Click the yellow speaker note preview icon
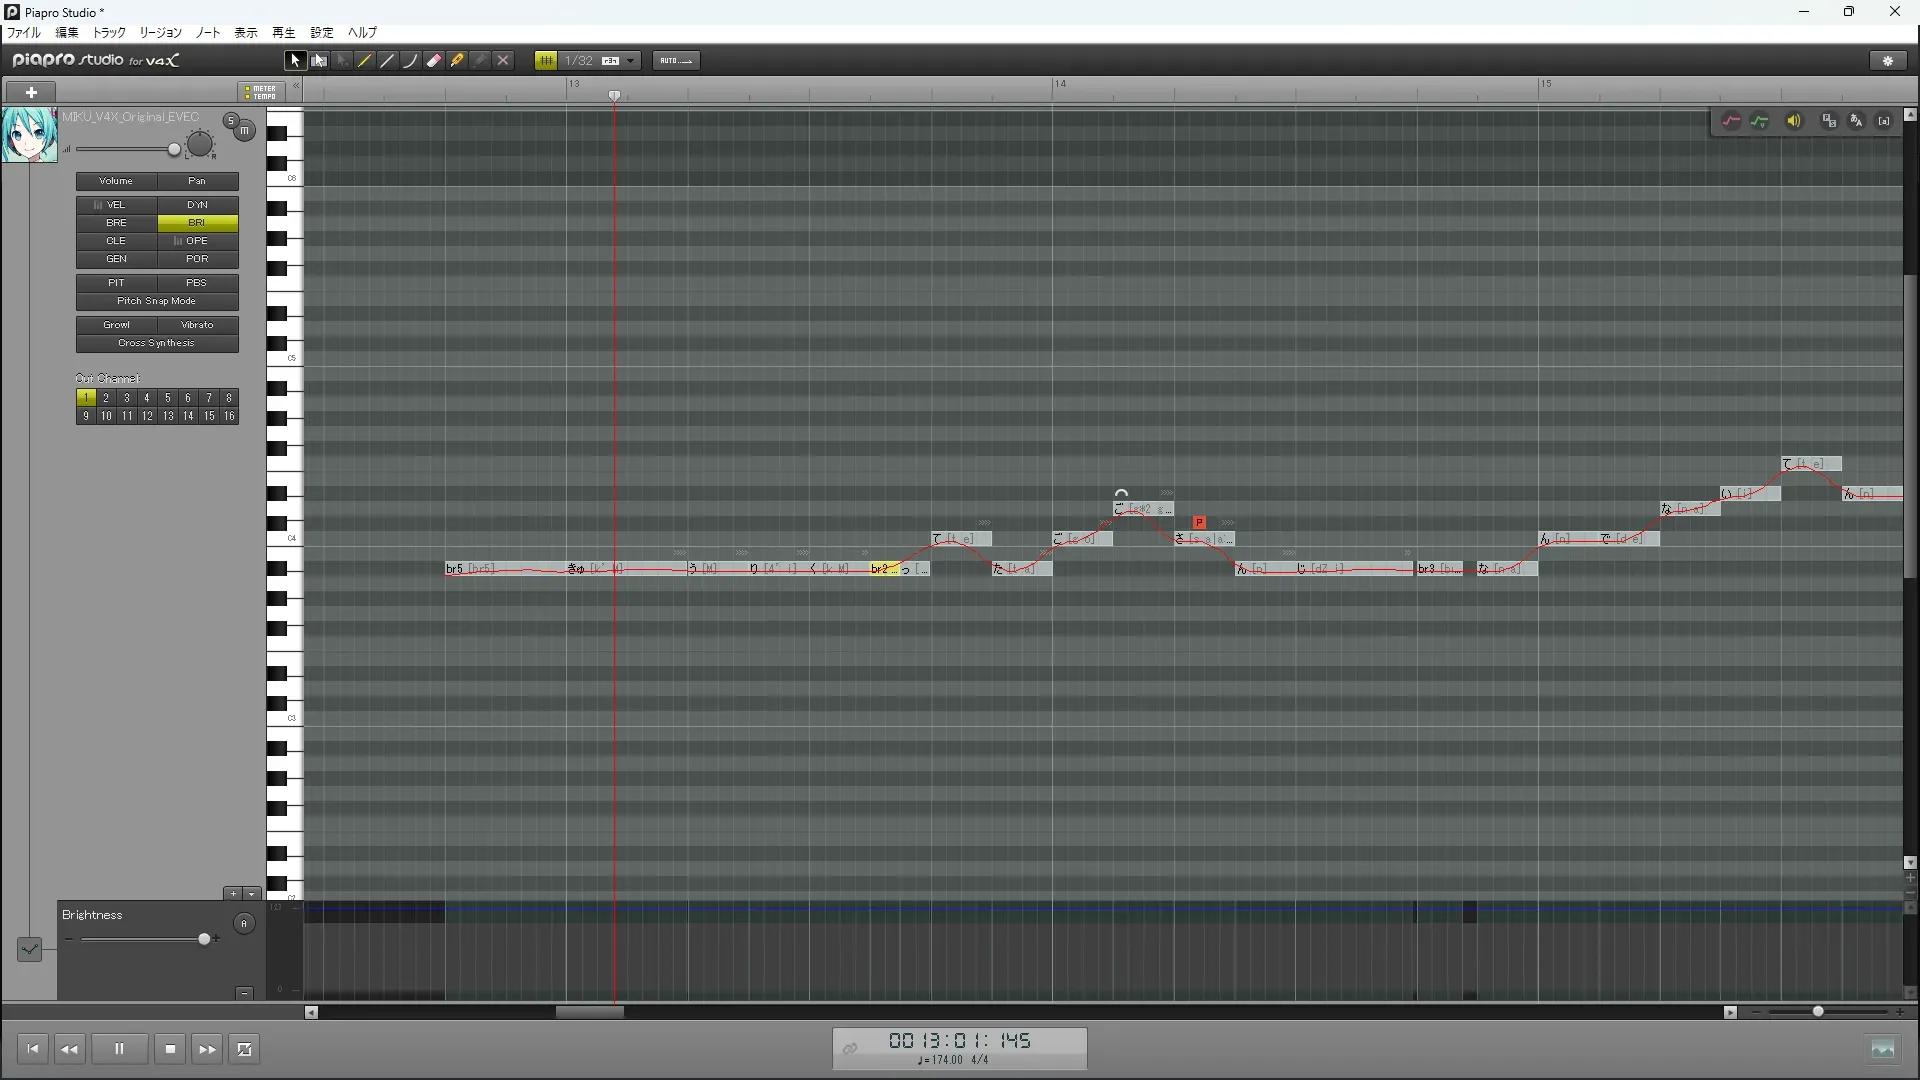Viewport: 1920px width, 1080px height. tap(1794, 121)
